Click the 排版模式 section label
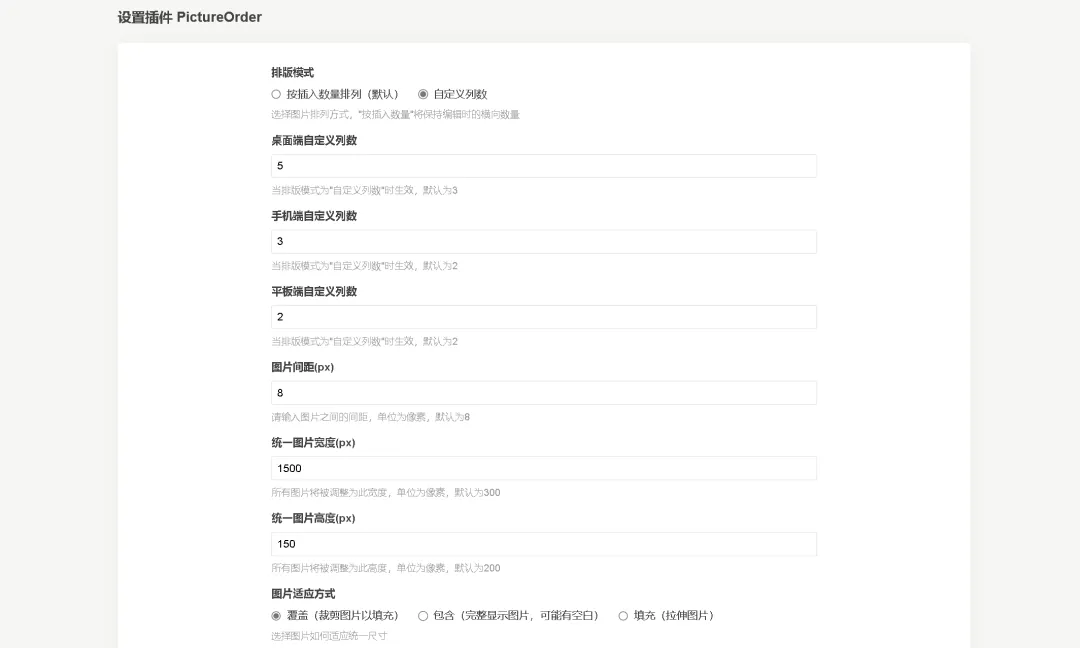This screenshot has height=648, width=1080. (292, 73)
